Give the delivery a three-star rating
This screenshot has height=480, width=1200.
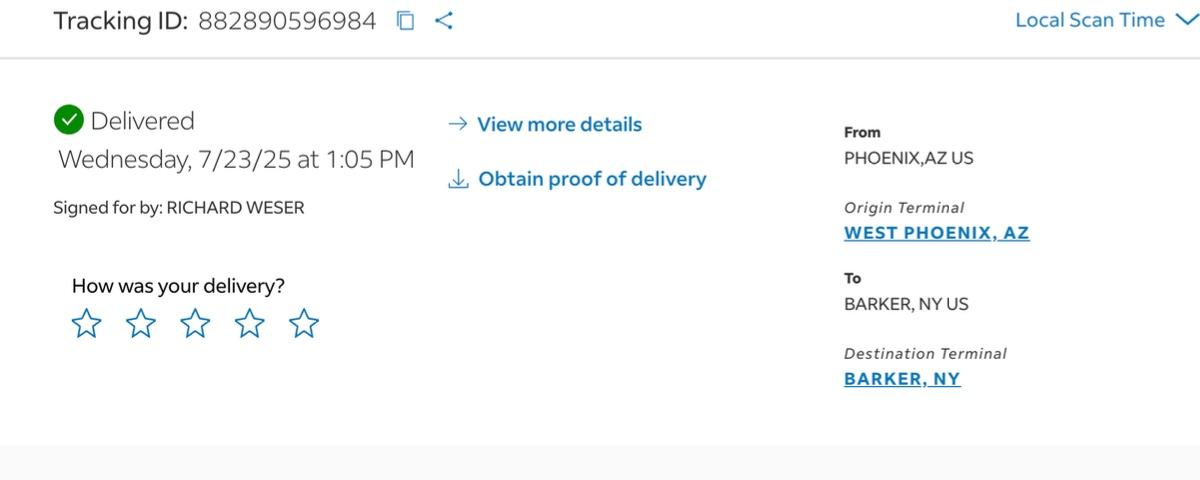click(195, 324)
